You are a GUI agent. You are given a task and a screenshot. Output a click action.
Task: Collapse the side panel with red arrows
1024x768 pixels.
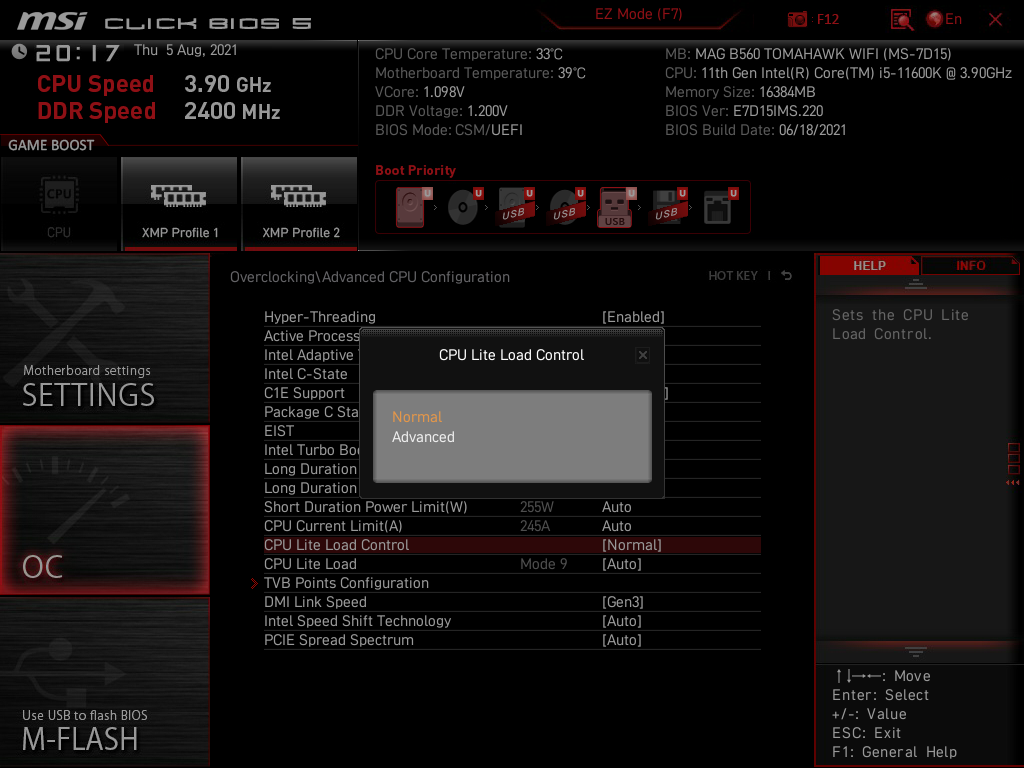(1012, 483)
